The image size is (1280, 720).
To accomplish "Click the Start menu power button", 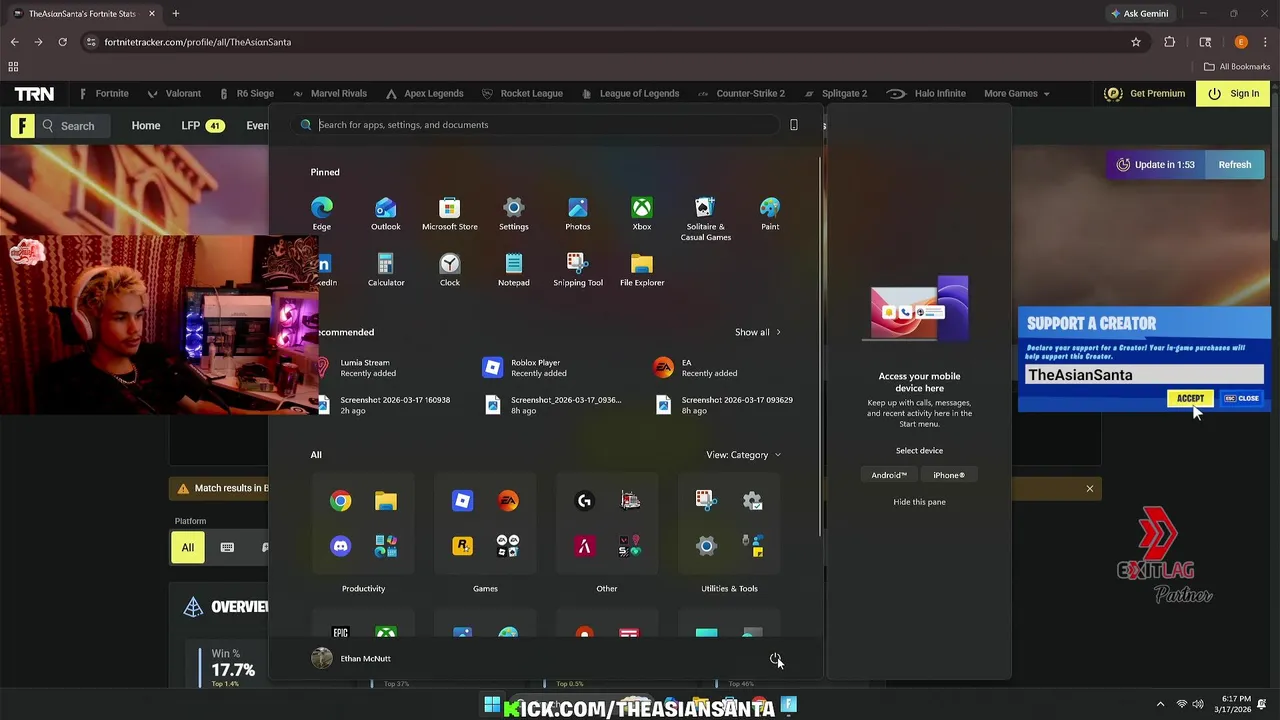I will tap(776, 659).
